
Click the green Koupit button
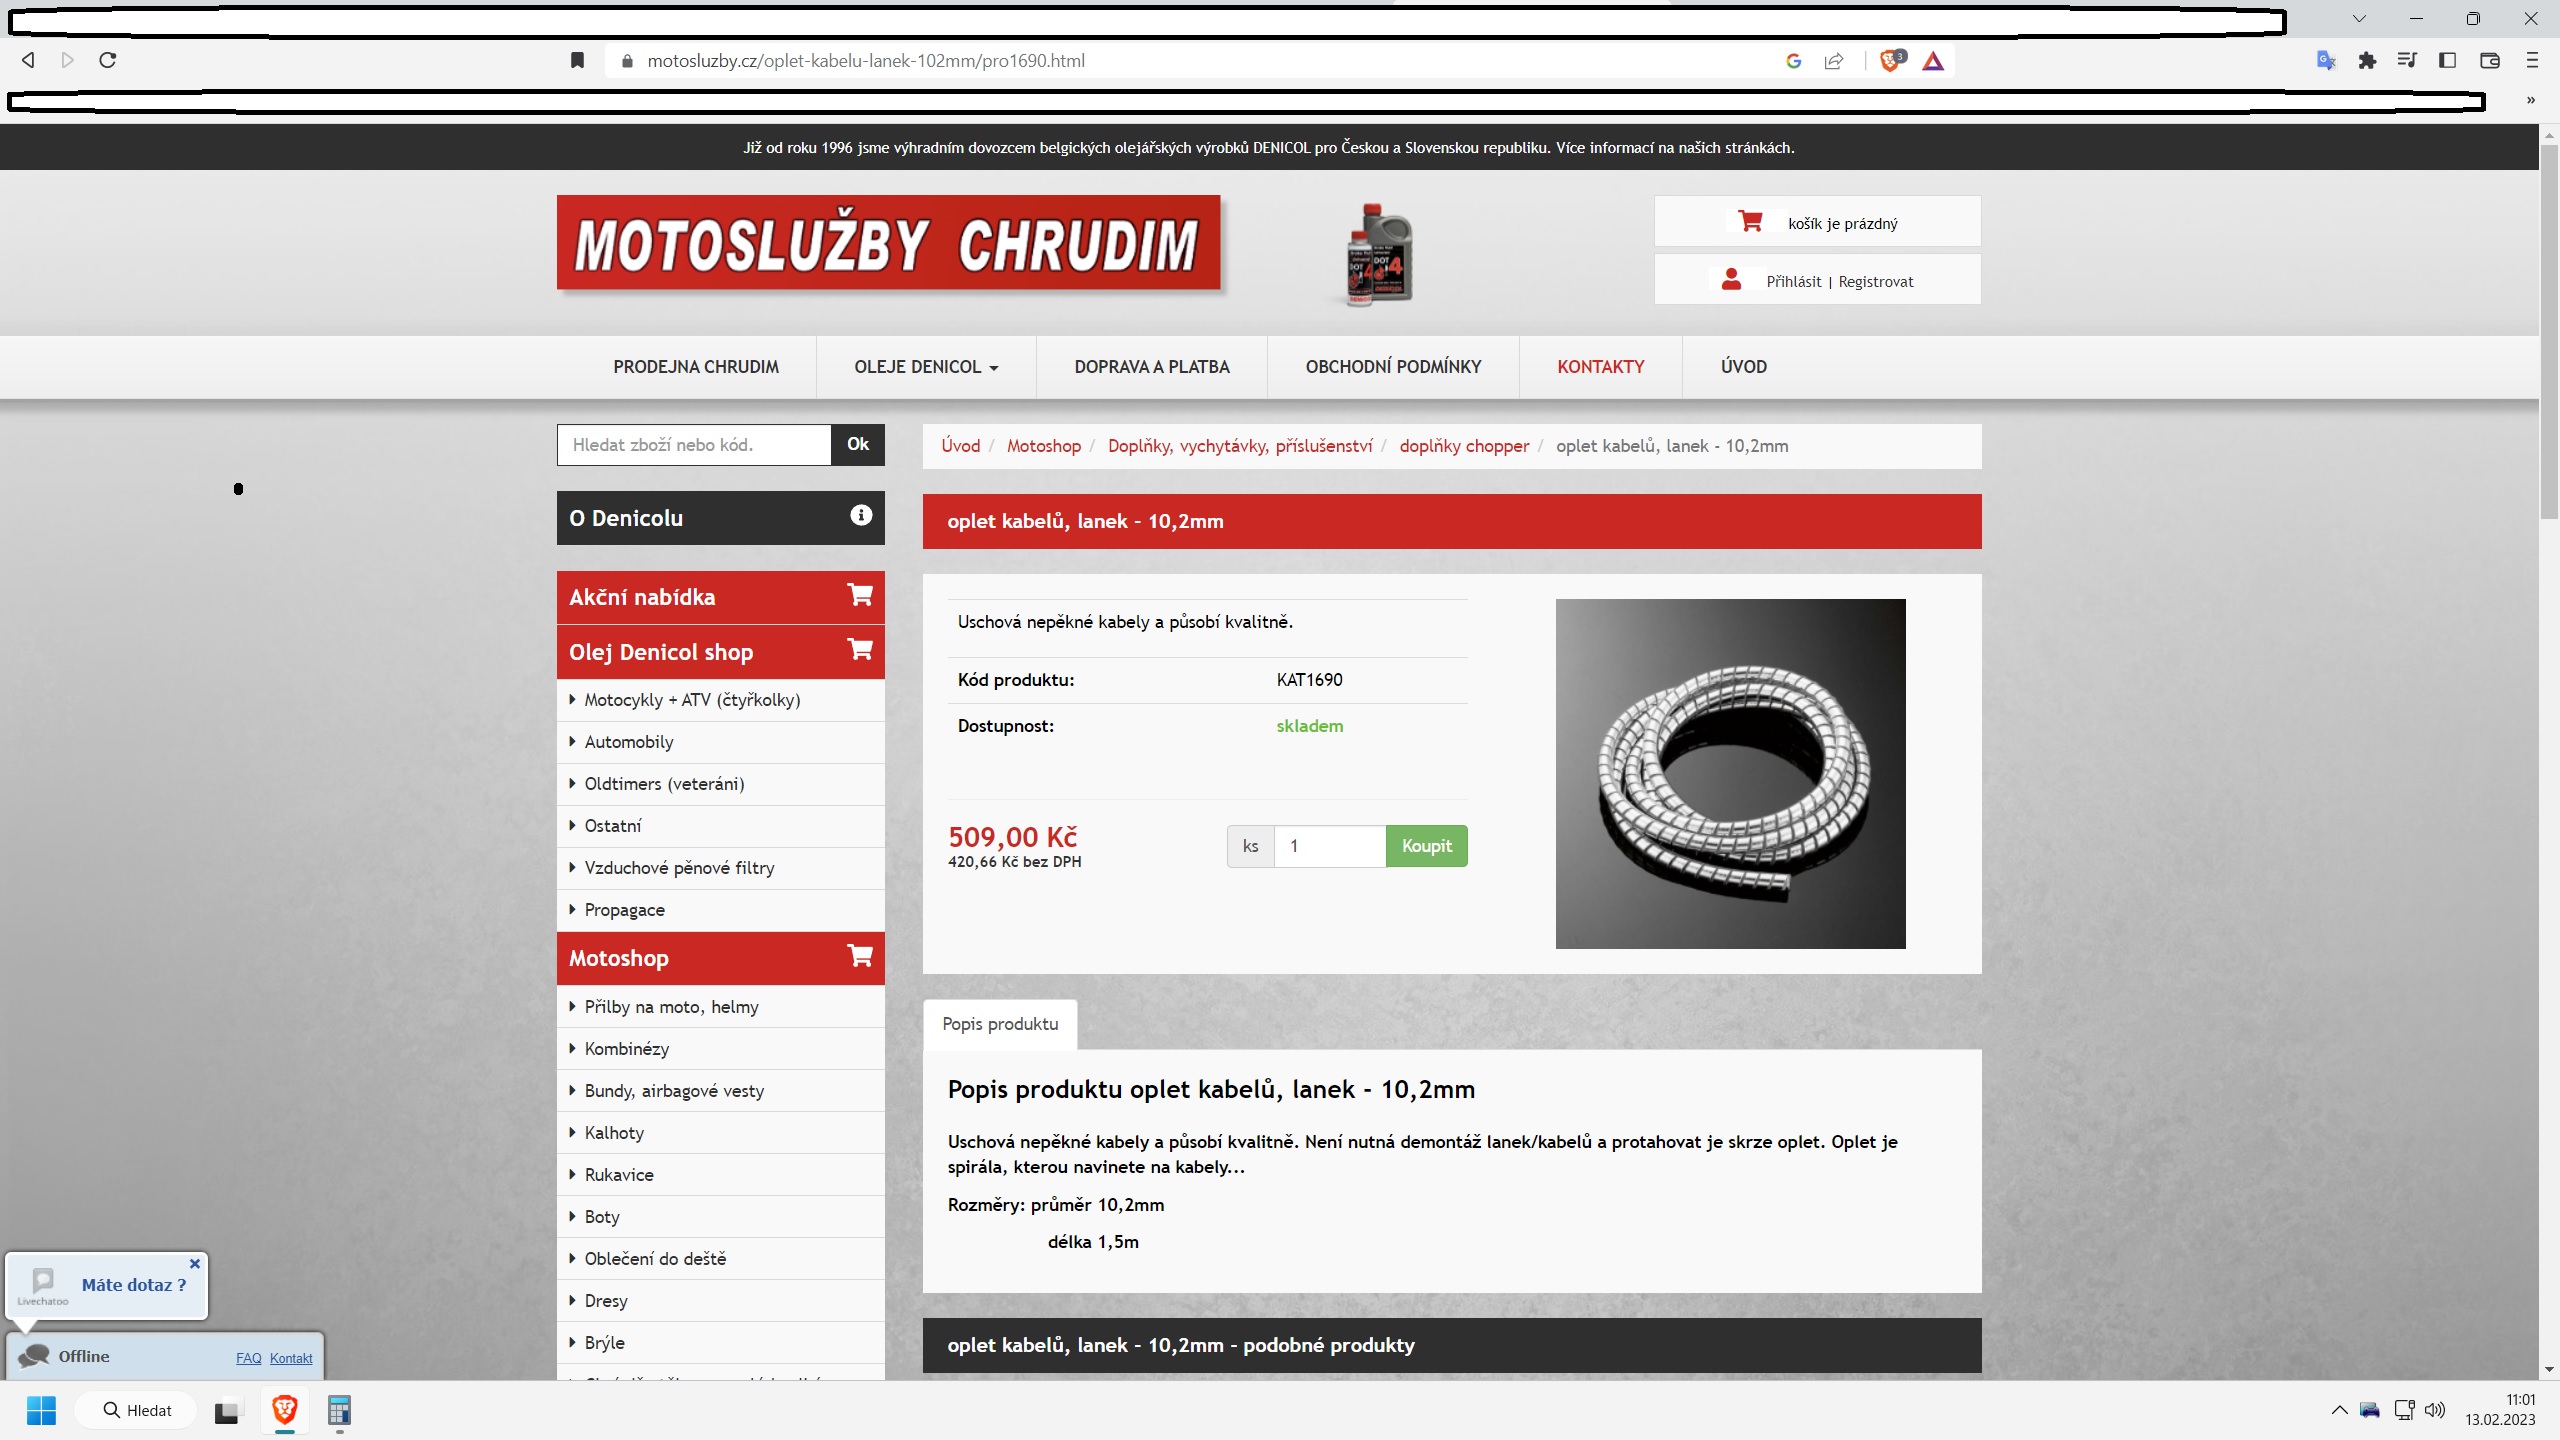pos(1426,846)
